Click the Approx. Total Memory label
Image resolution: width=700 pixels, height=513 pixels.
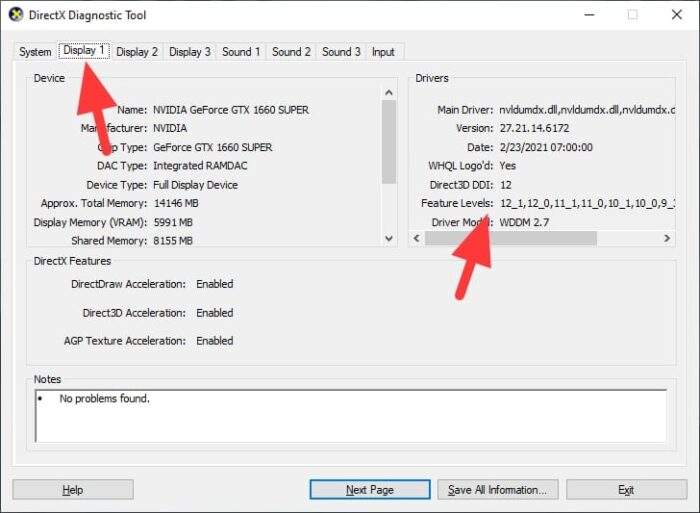click(94, 203)
